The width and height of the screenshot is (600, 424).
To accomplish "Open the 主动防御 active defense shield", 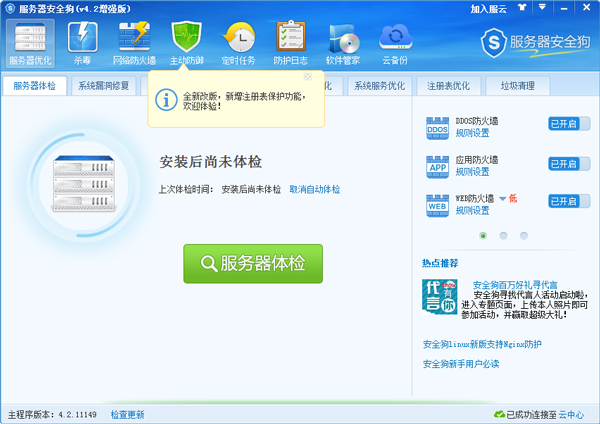I will [186, 42].
